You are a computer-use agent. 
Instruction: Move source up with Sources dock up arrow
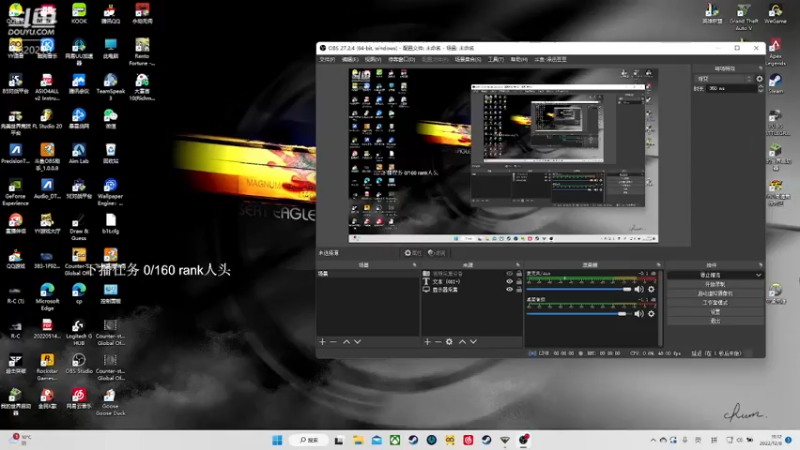(x=462, y=341)
